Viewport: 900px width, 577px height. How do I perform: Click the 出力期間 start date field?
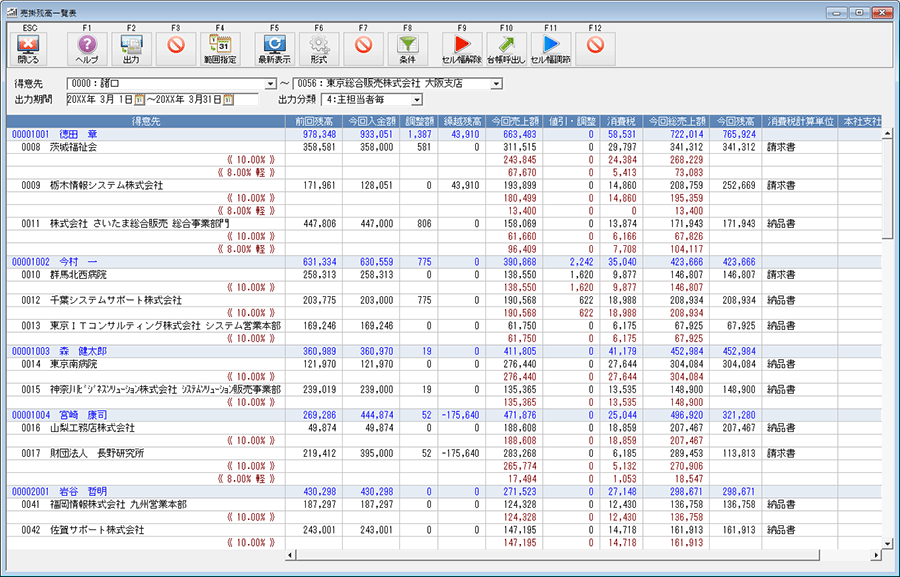(100, 100)
